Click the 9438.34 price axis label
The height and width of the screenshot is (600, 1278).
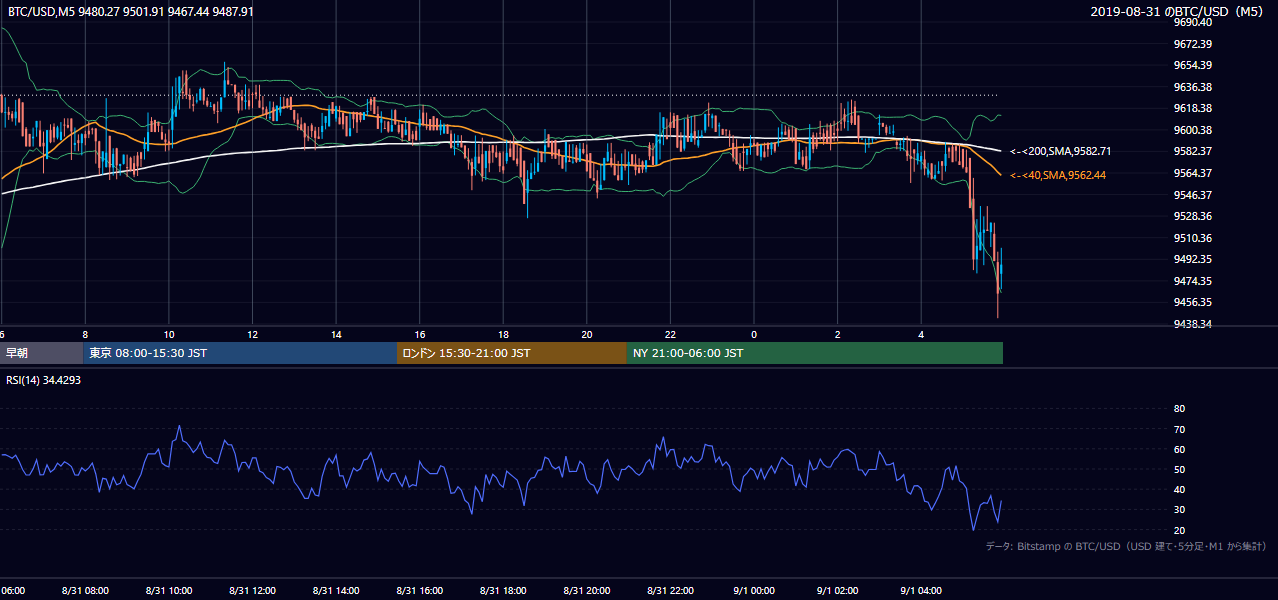pos(1193,324)
